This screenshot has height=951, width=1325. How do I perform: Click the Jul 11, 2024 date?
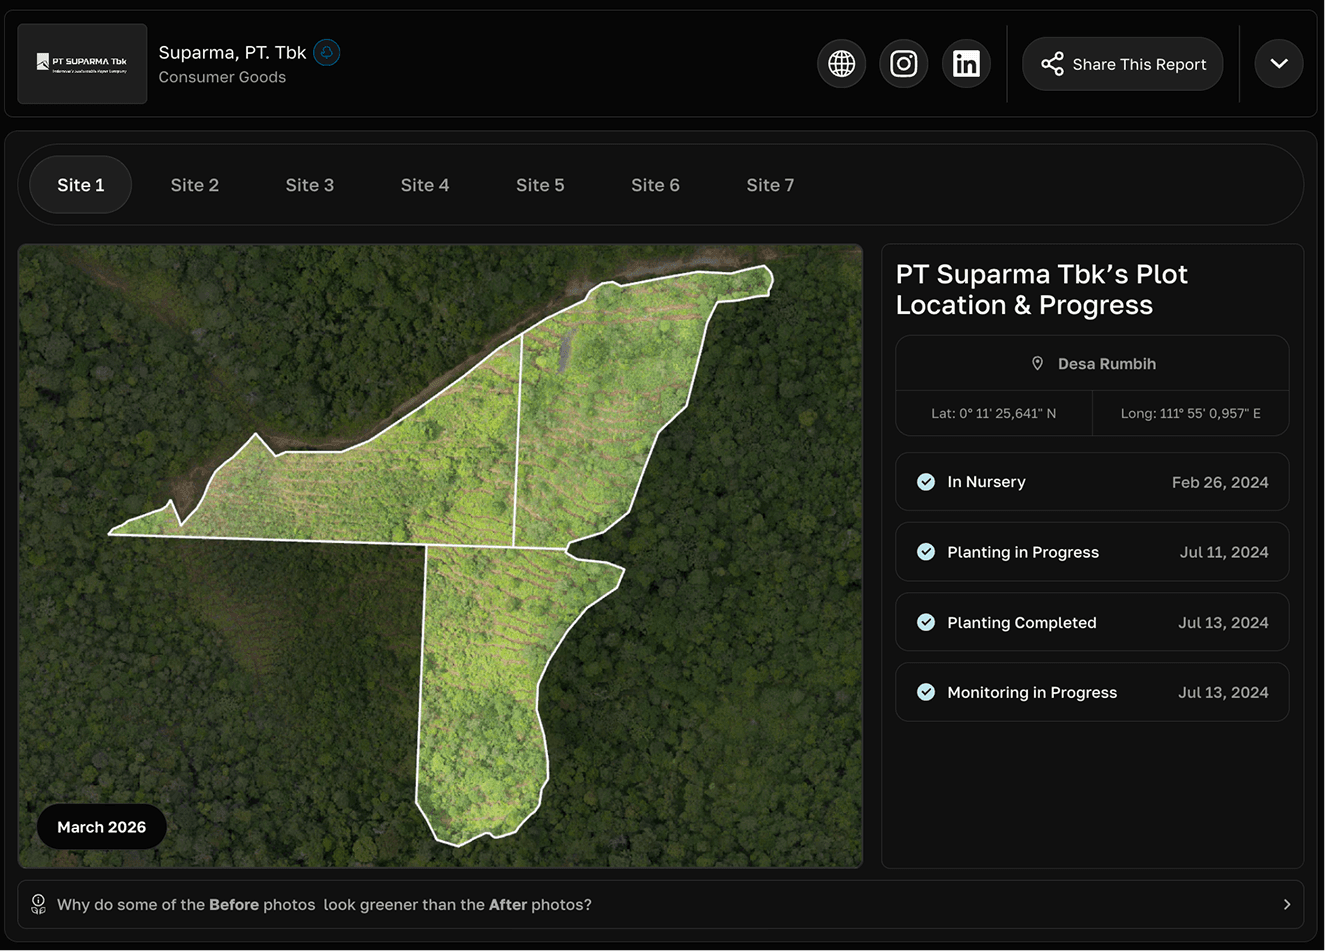point(1224,552)
